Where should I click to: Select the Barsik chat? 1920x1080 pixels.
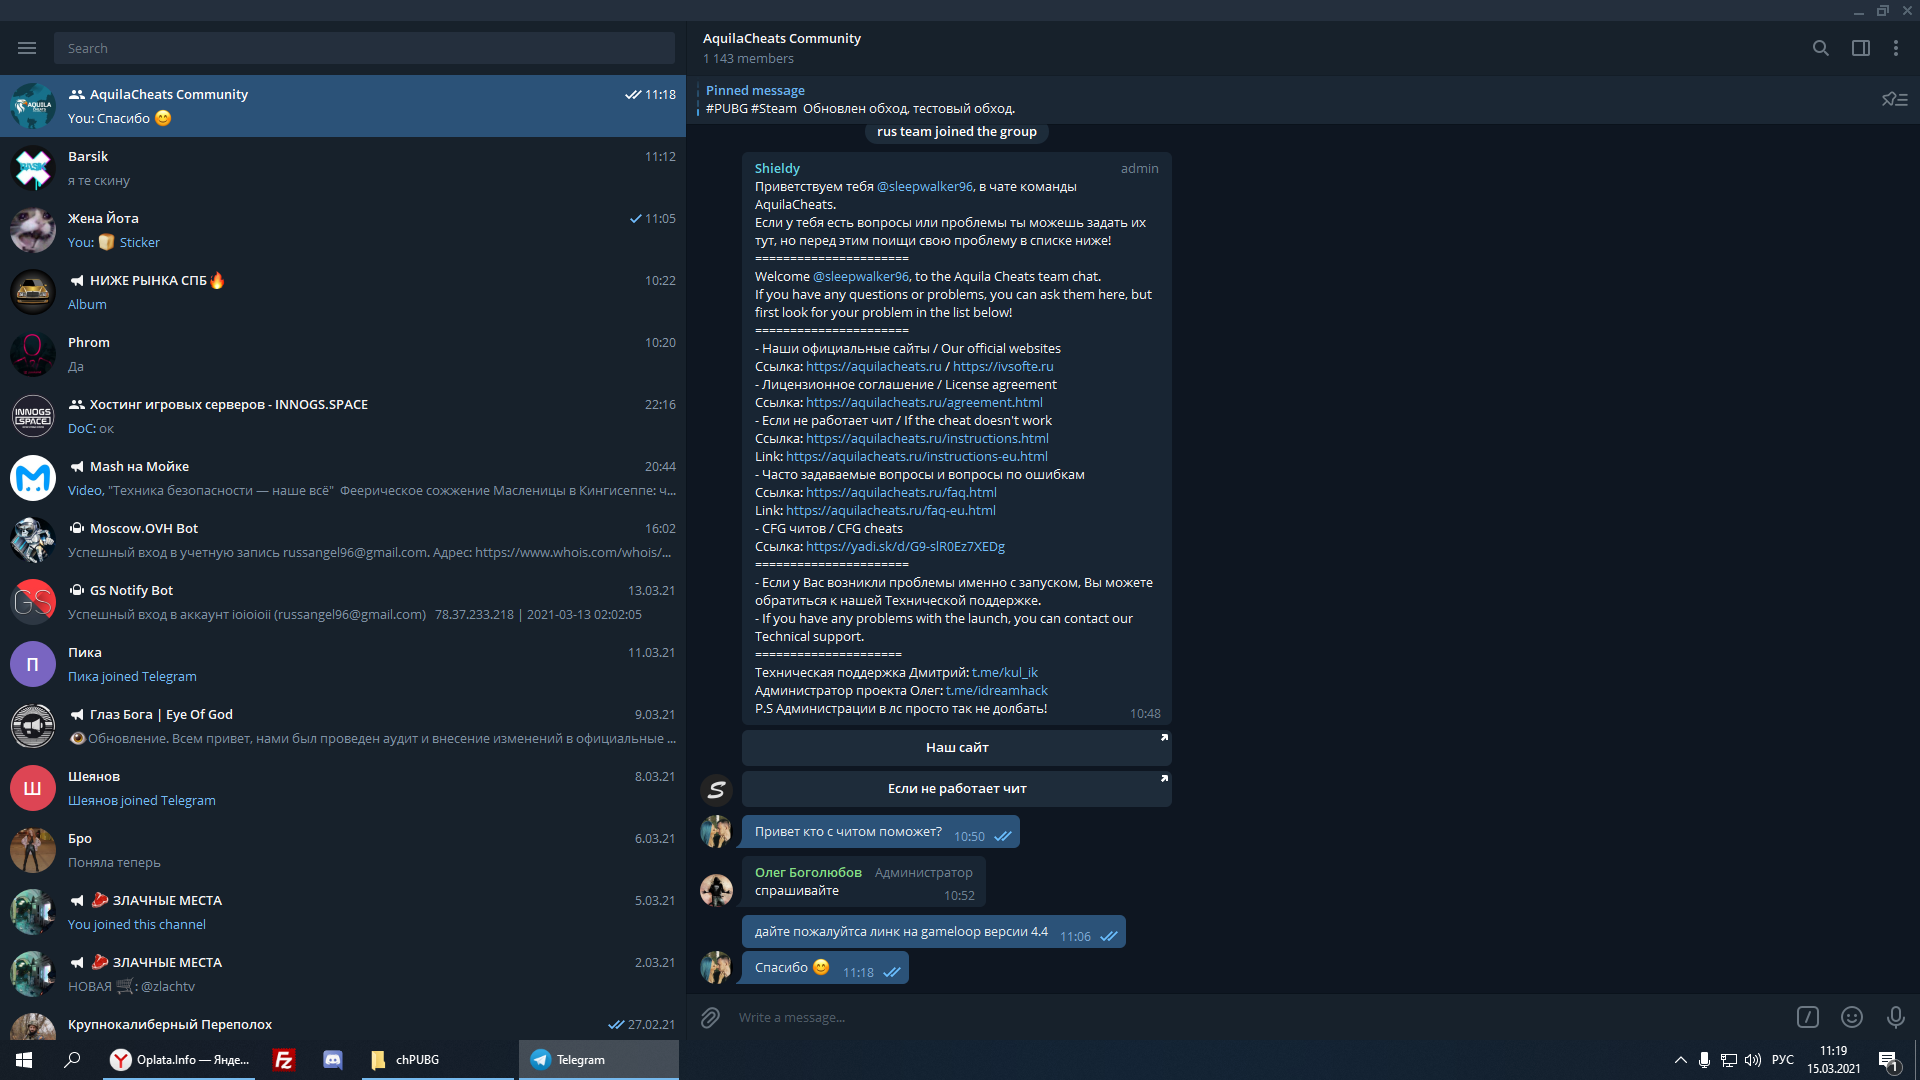[x=342, y=168]
